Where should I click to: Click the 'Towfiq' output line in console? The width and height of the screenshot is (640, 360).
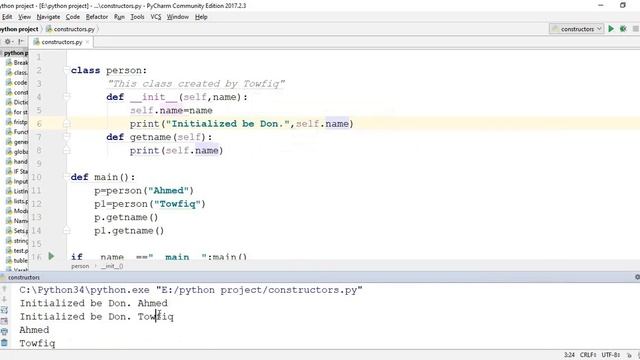pyautogui.click(x=37, y=343)
